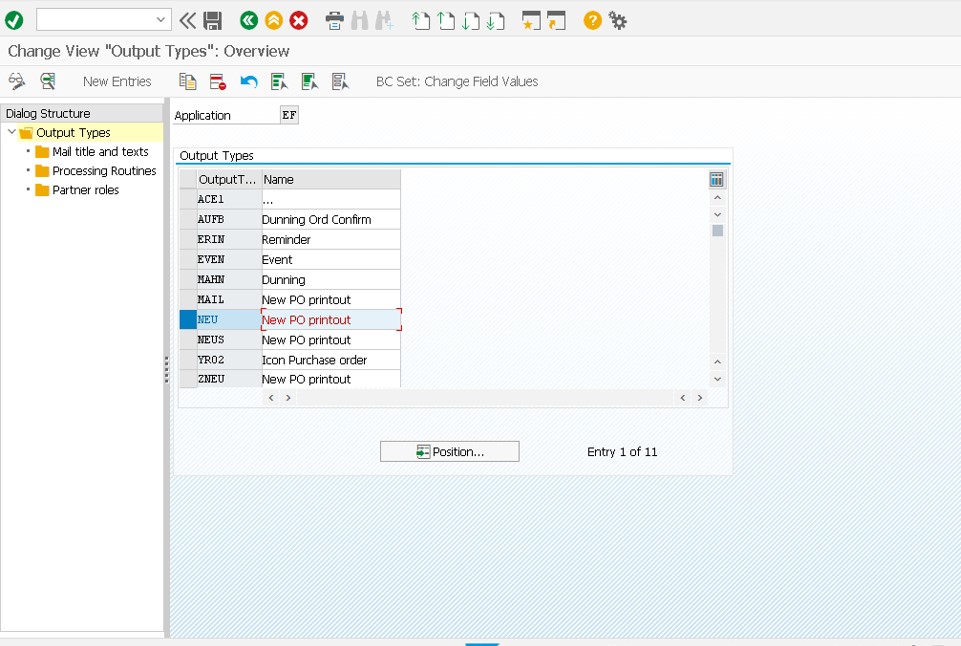Go to Last Page icon
The image size is (961, 646).
click(x=495, y=21)
